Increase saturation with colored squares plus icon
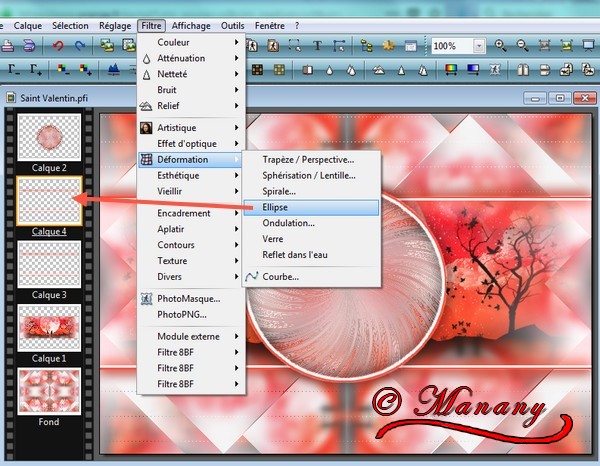The height and width of the screenshot is (466, 600). [85, 70]
